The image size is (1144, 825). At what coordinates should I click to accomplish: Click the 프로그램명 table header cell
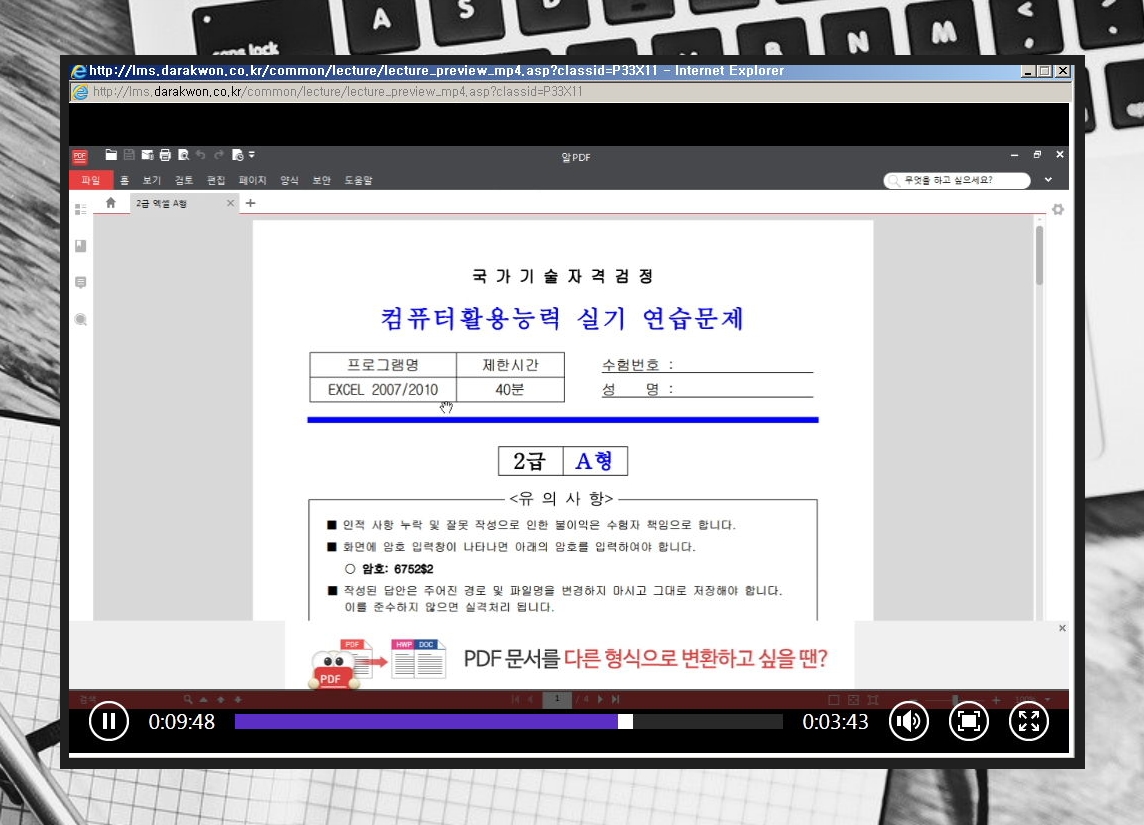click(x=383, y=365)
